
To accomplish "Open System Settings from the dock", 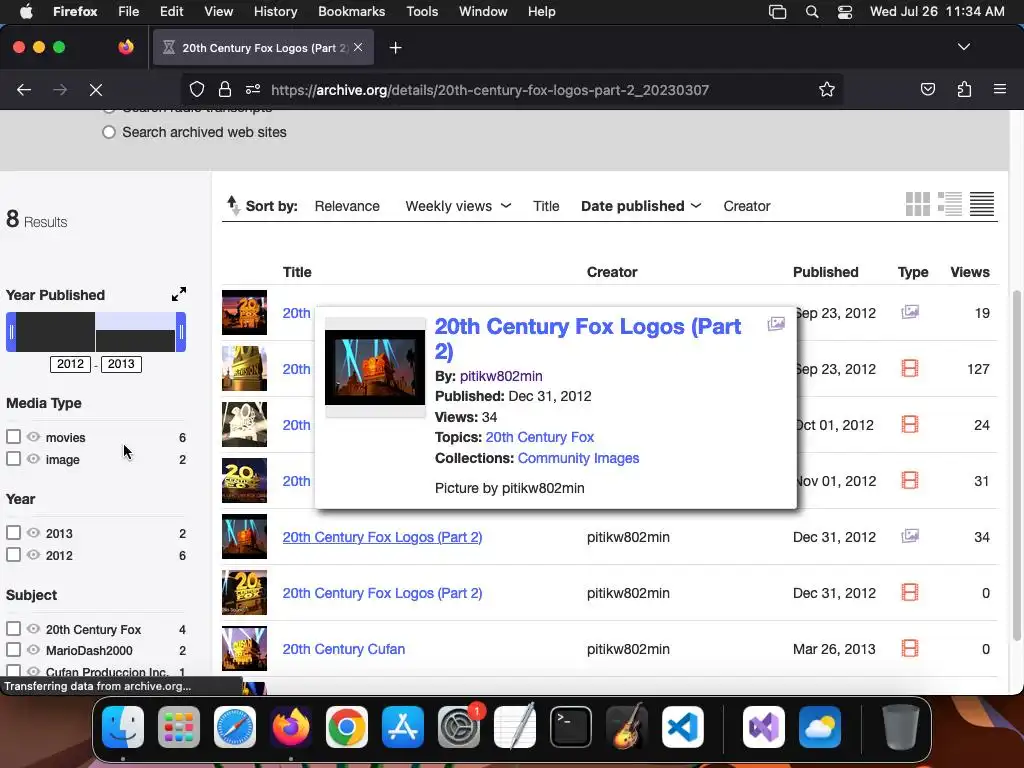I will tap(458, 727).
